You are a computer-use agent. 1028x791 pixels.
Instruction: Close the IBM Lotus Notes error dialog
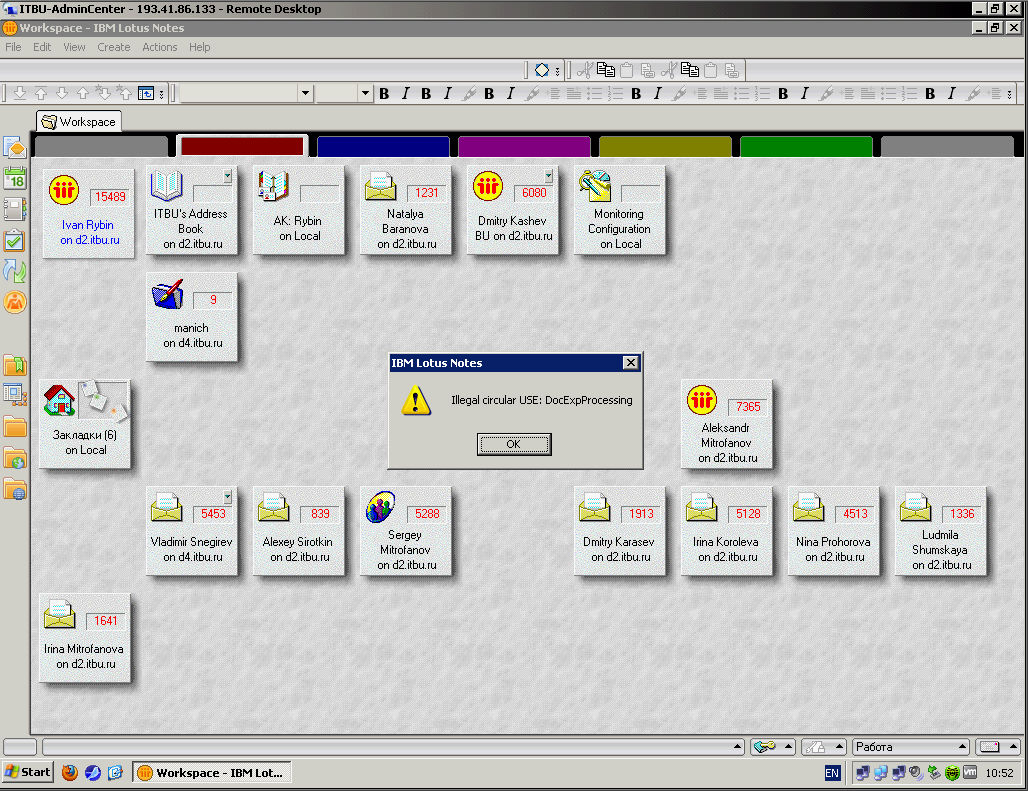[x=630, y=363]
